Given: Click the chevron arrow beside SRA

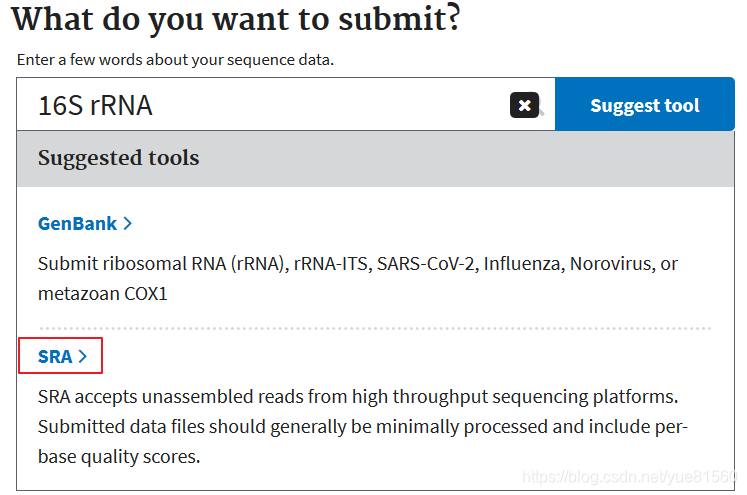Looking at the screenshot, I should coord(82,356).
